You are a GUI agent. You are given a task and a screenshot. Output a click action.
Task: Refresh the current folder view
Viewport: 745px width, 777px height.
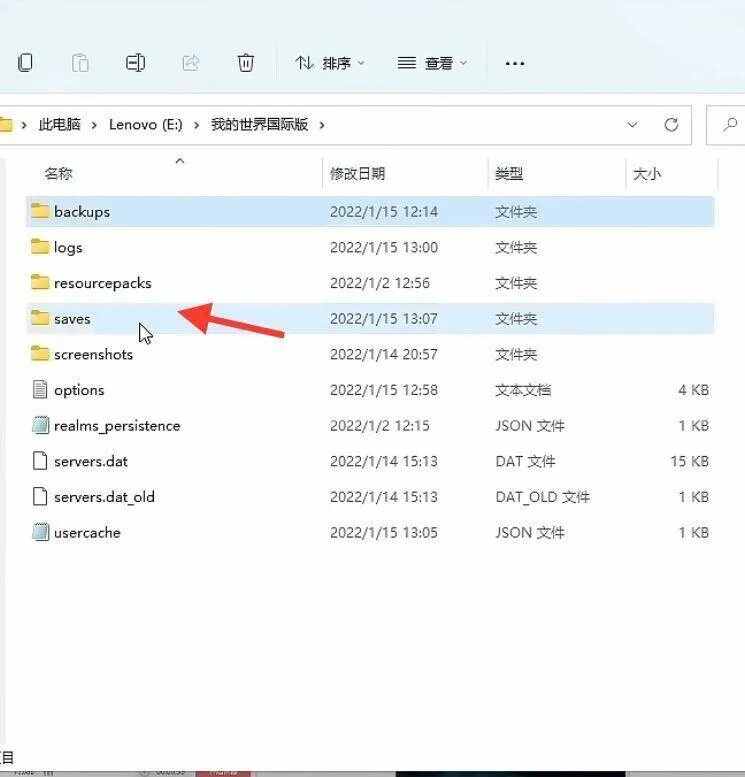671,125
